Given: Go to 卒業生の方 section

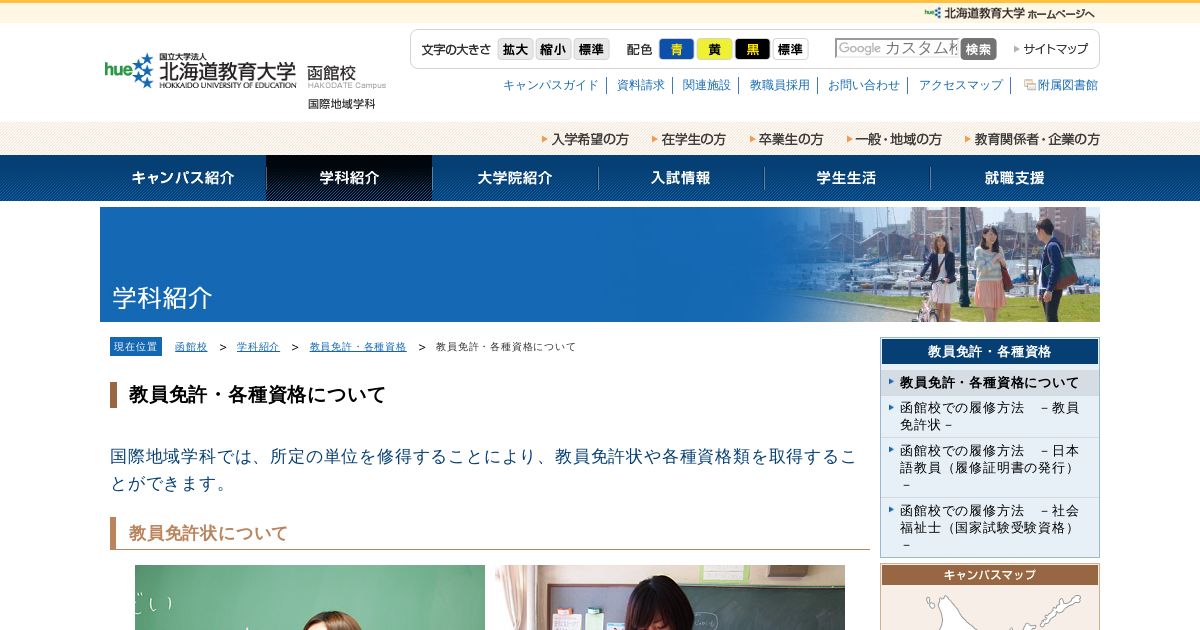Looking at the screenshot, I should point(786,139).
